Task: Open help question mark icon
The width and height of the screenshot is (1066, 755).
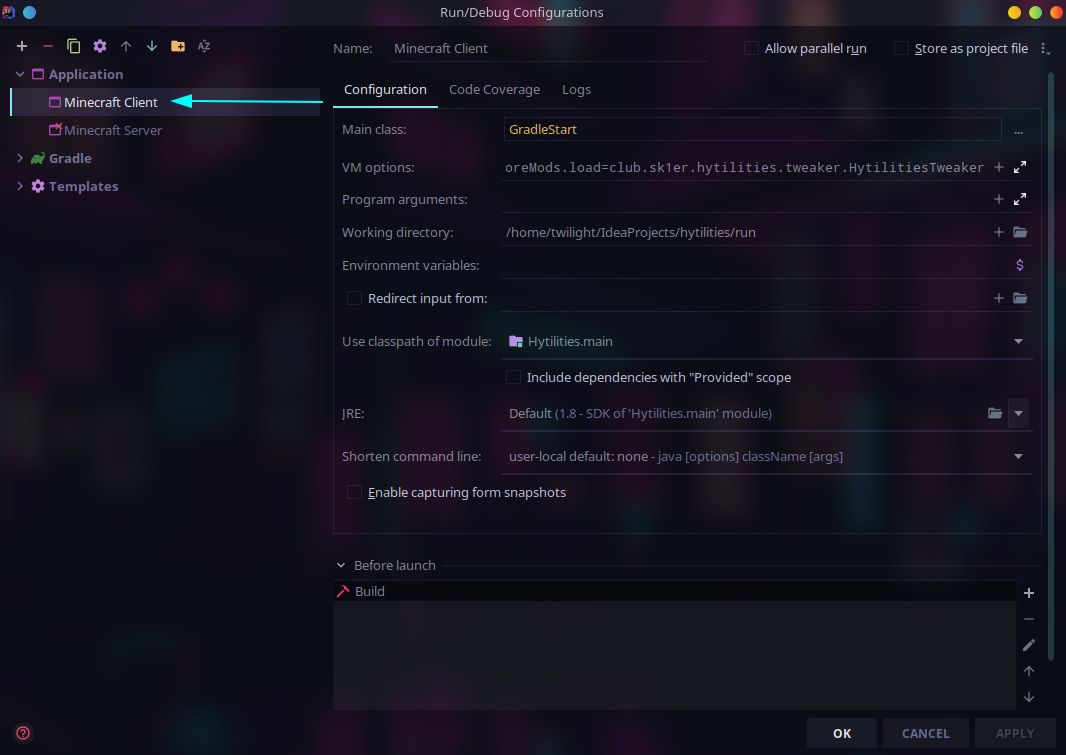Action: point(23,733)
